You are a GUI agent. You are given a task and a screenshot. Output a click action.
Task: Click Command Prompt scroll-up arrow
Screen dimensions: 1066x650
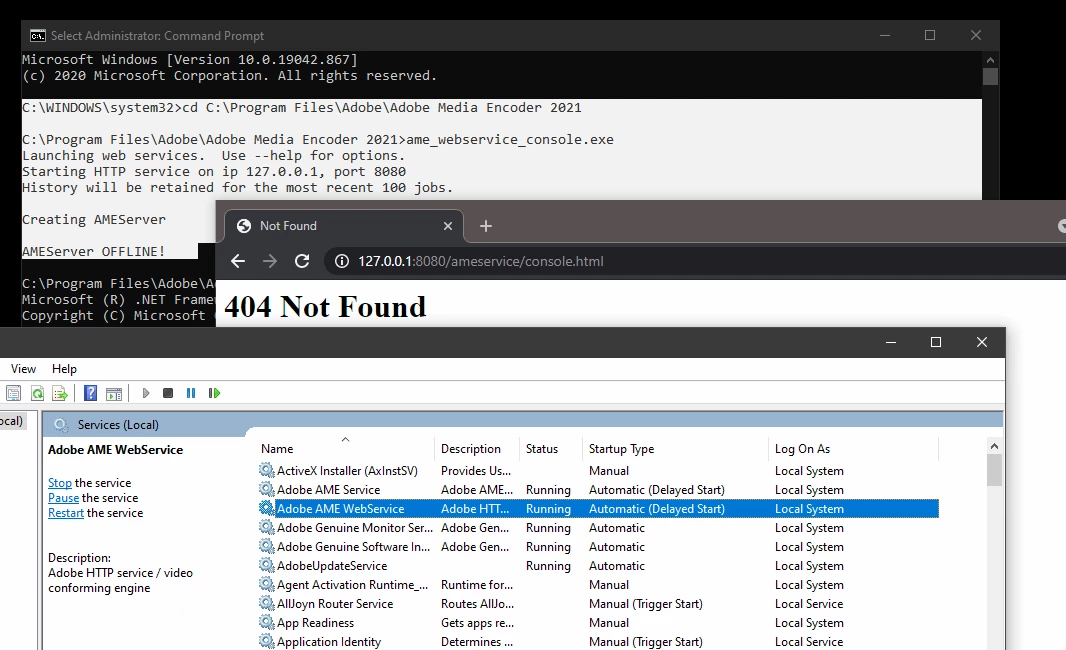(x=991, y=60)
